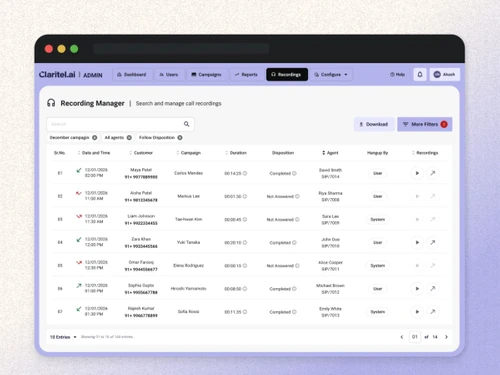Click the browser address bar
This screenshot has width=500, height=375.
[182, 49]
